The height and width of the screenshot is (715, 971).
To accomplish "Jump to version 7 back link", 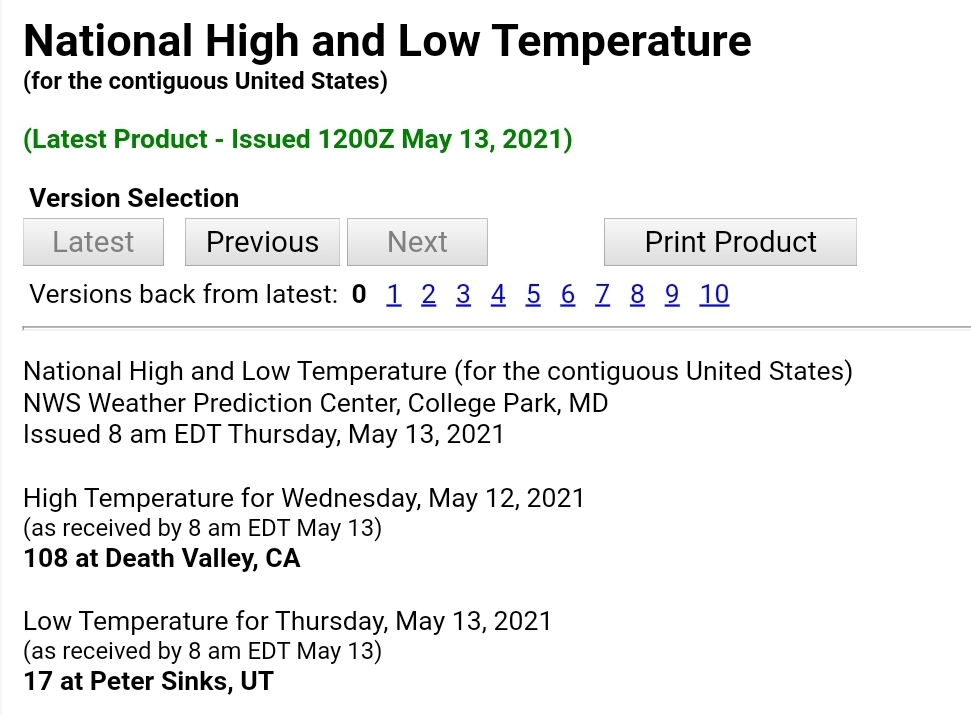I will (x=603, y=295).
